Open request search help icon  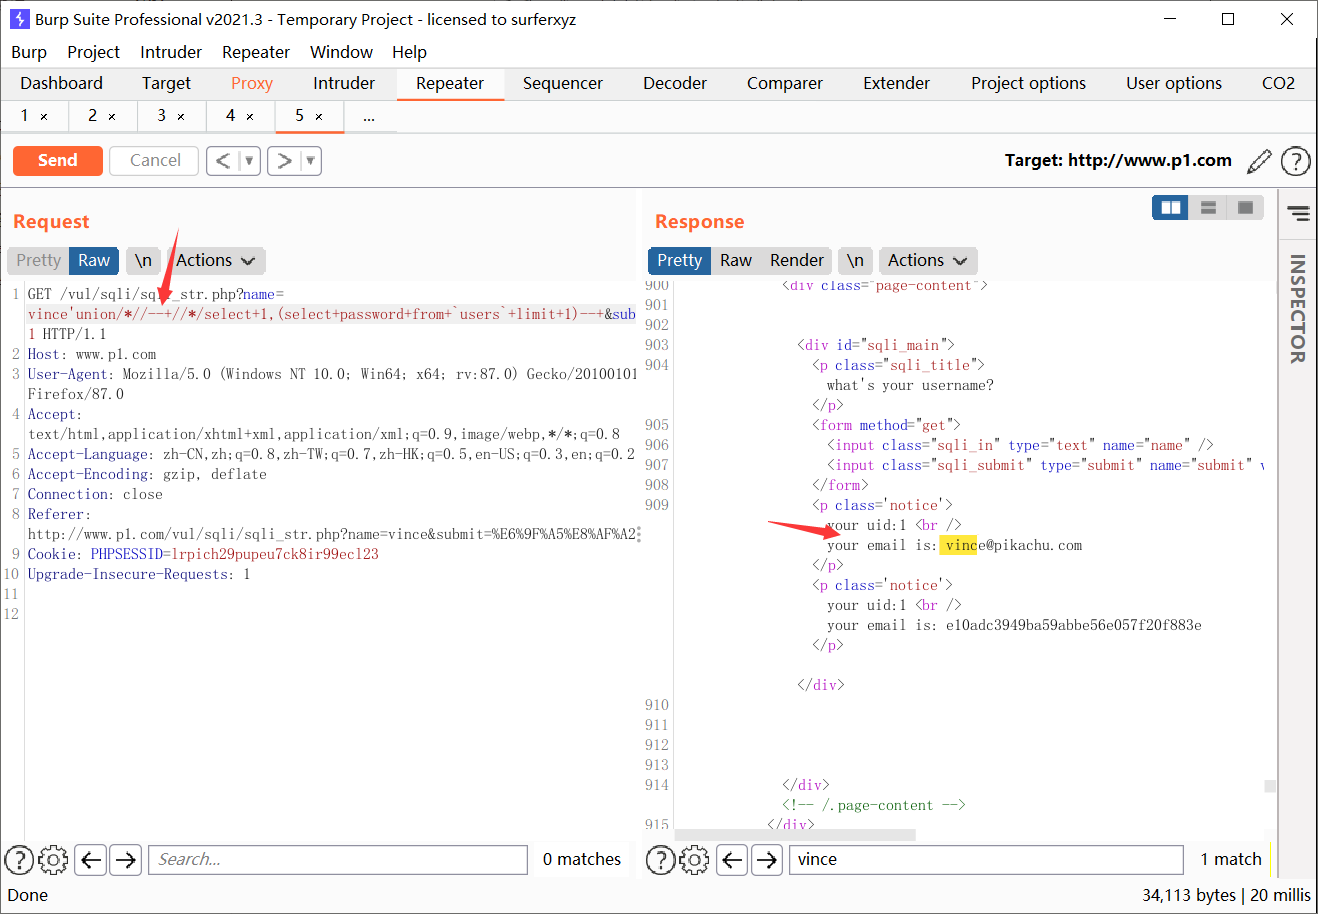point(19,859)
